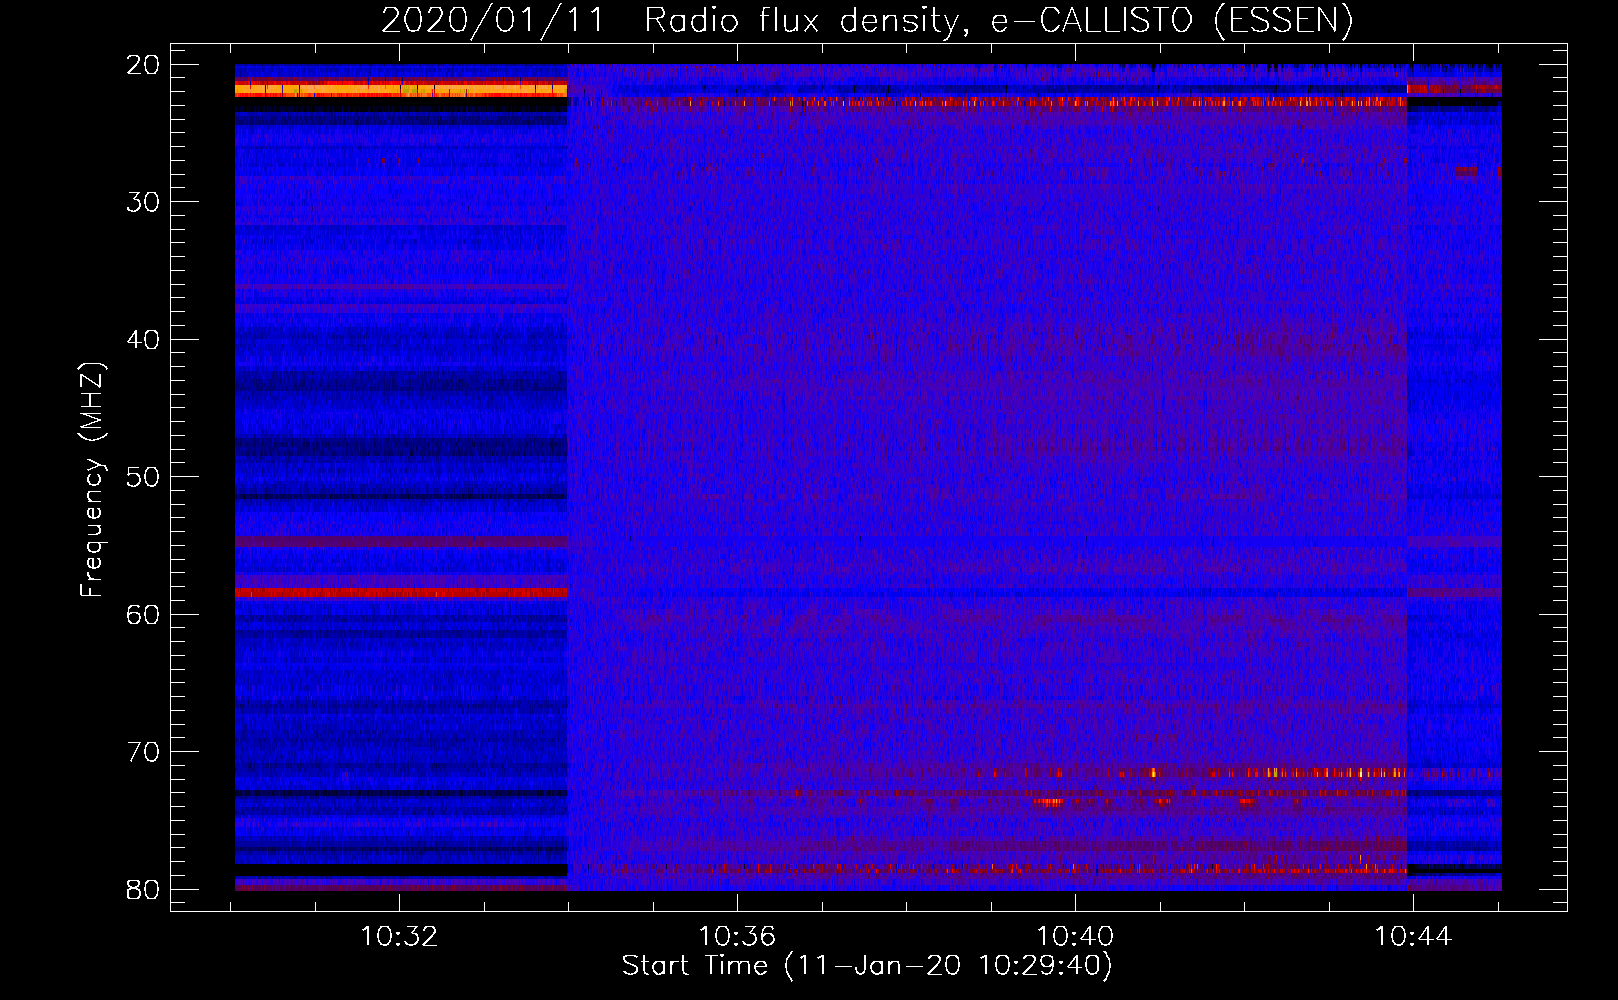Image resolution: width=1618 pixels, height=1000 pixels.
Task: Click the time tick label '10:40'
Action: 1075,937
